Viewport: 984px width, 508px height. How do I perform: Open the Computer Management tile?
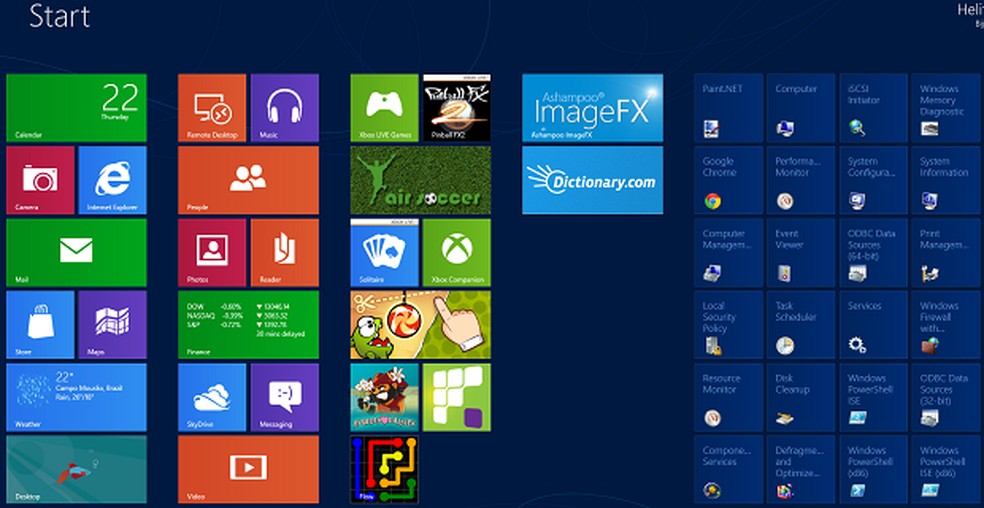(x=729, y=252)
